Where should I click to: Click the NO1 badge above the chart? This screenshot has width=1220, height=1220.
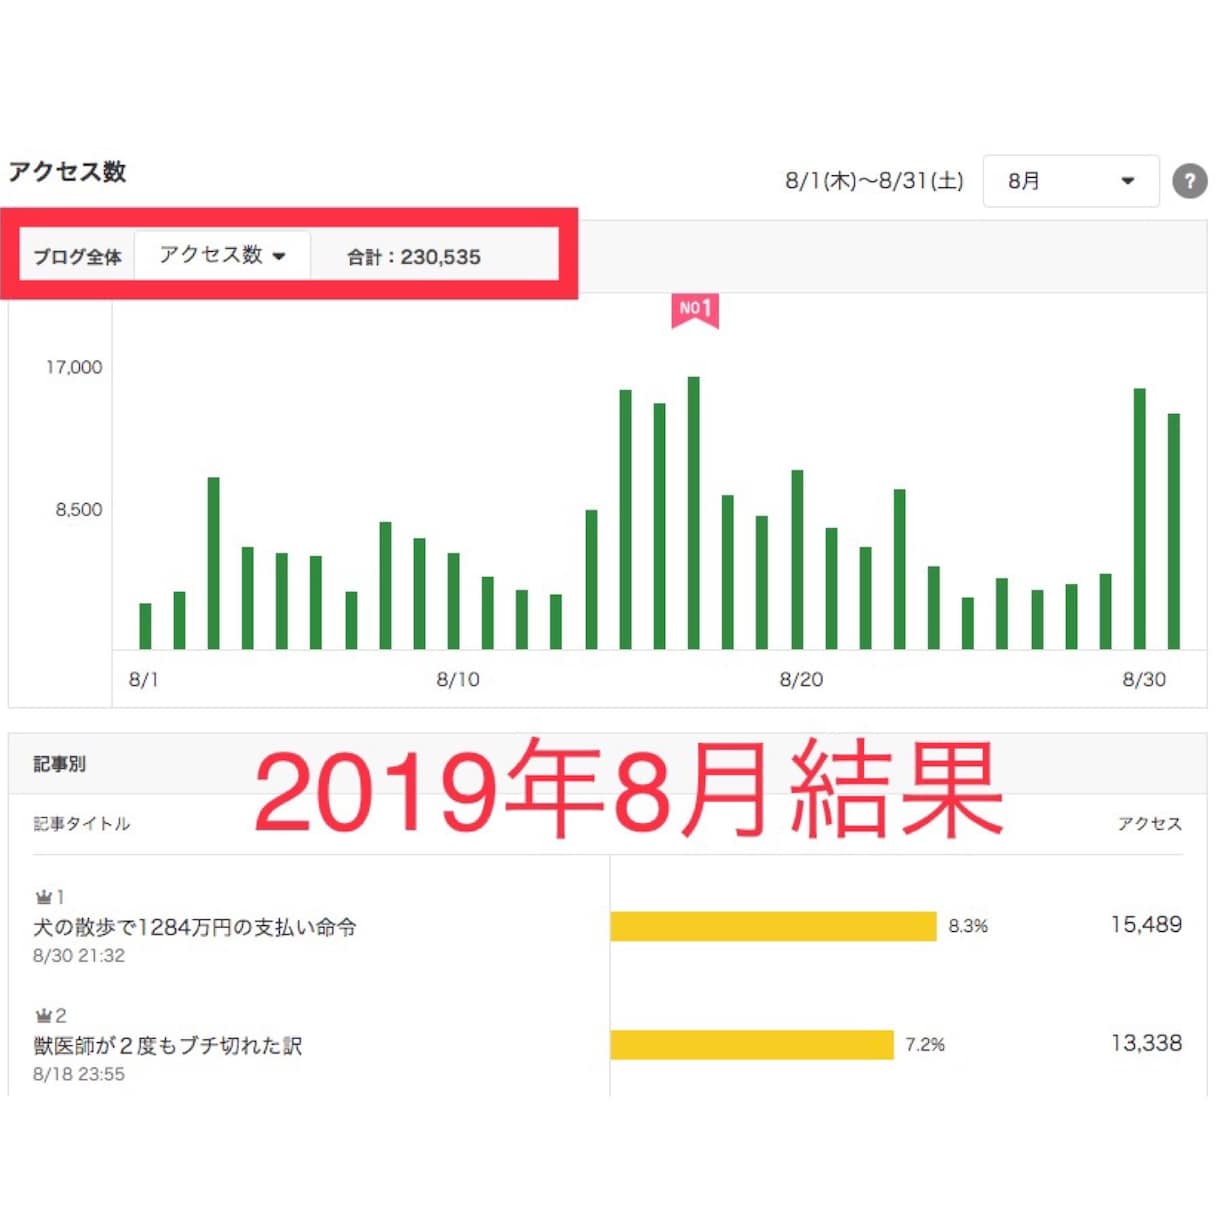(x=695, y=310)
